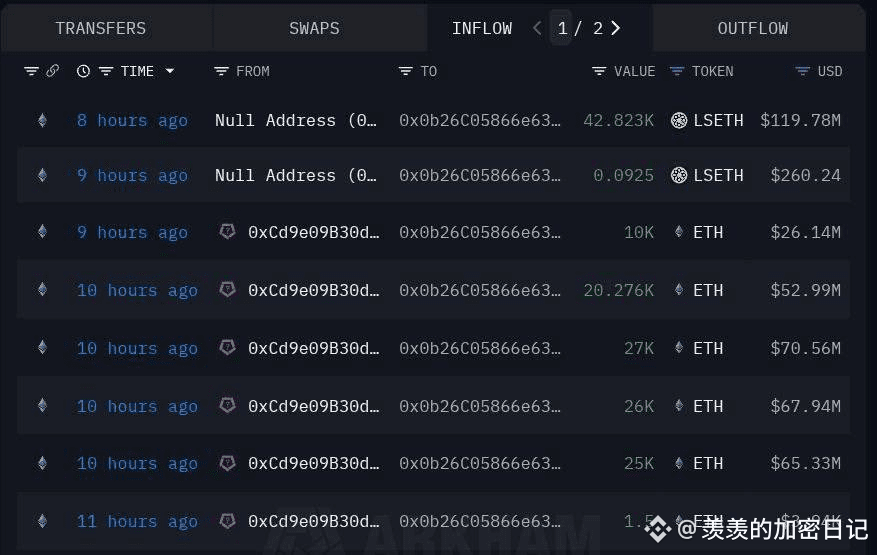The image size is (877, 555).
Task: Click the $119.78M USD amount
Action: click(800, 120)
